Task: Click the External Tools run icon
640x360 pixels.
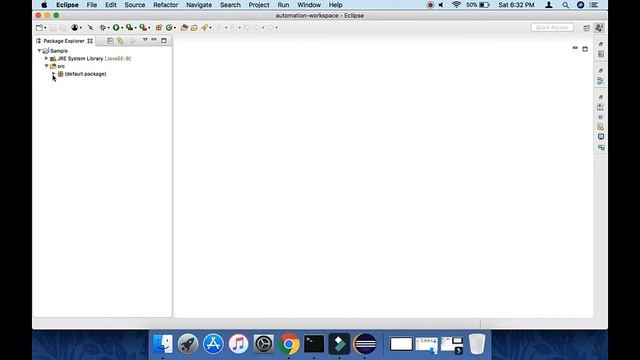Action: coord(143,28)
